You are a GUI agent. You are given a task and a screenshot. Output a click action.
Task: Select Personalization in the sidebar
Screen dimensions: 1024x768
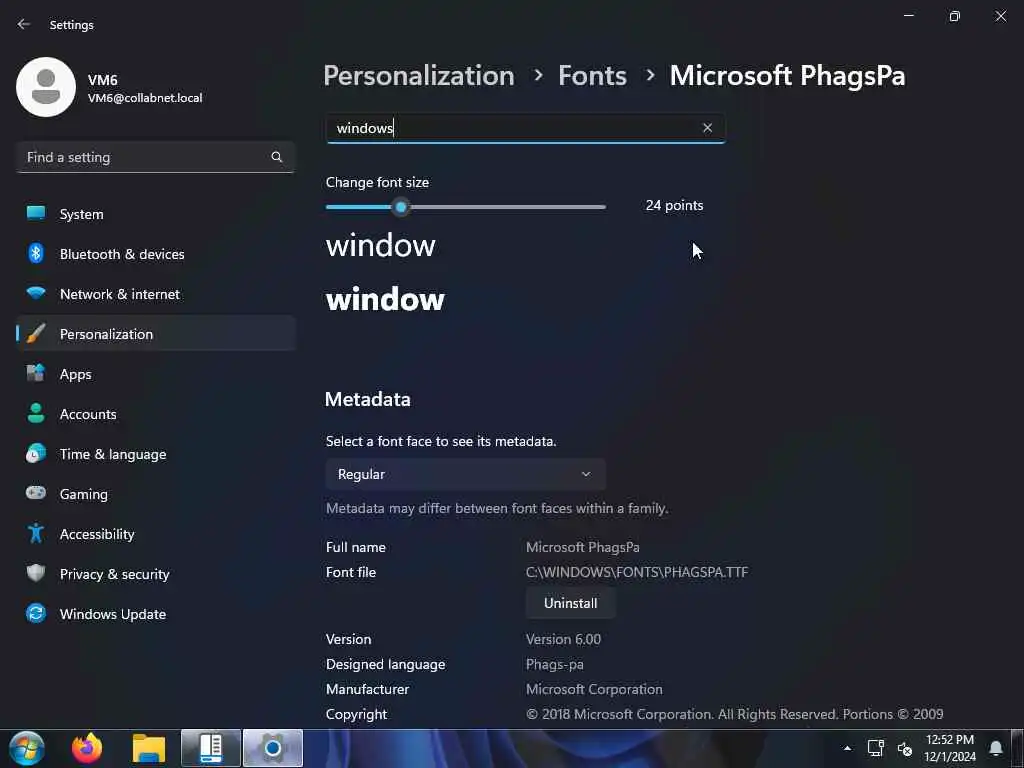pyautogui.click(x=155, y=334)
